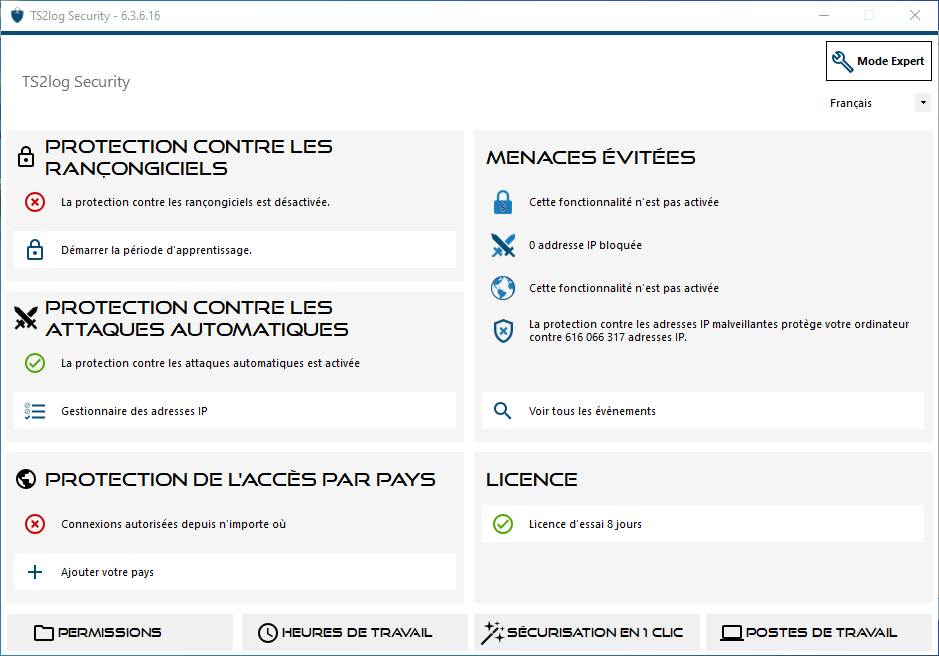
Task: Click the blue ransomware lock icon in Menaces évitées
Action: click(x=503, y=202)
